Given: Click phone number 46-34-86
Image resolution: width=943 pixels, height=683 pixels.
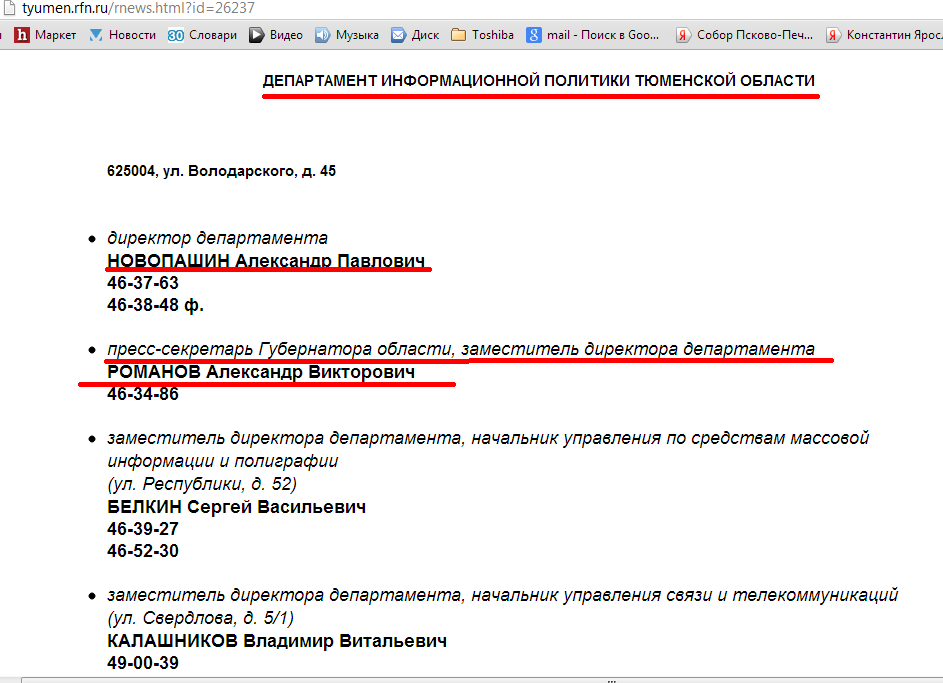Looking at the screenshot, I should tap(143, 394).
